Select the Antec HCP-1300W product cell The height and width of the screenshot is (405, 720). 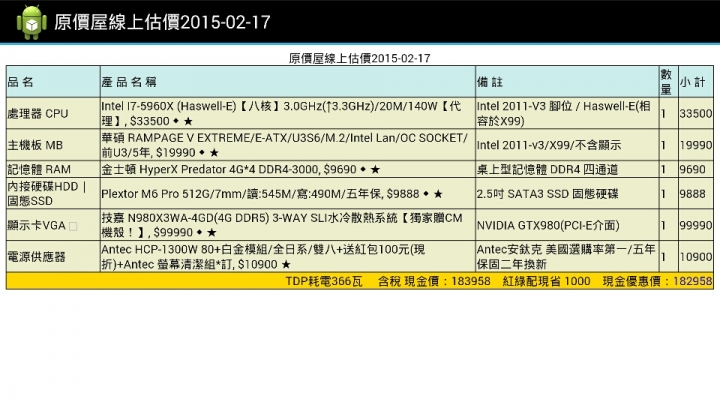click(288, 257)
